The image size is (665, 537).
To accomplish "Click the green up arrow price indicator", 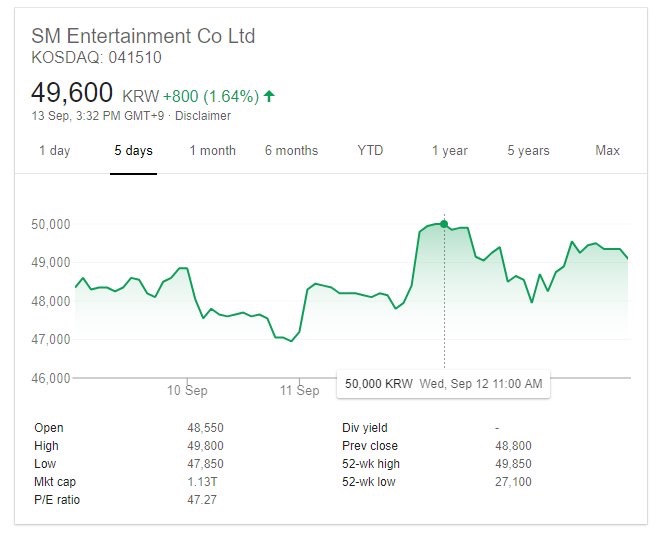I will (269, 96).
